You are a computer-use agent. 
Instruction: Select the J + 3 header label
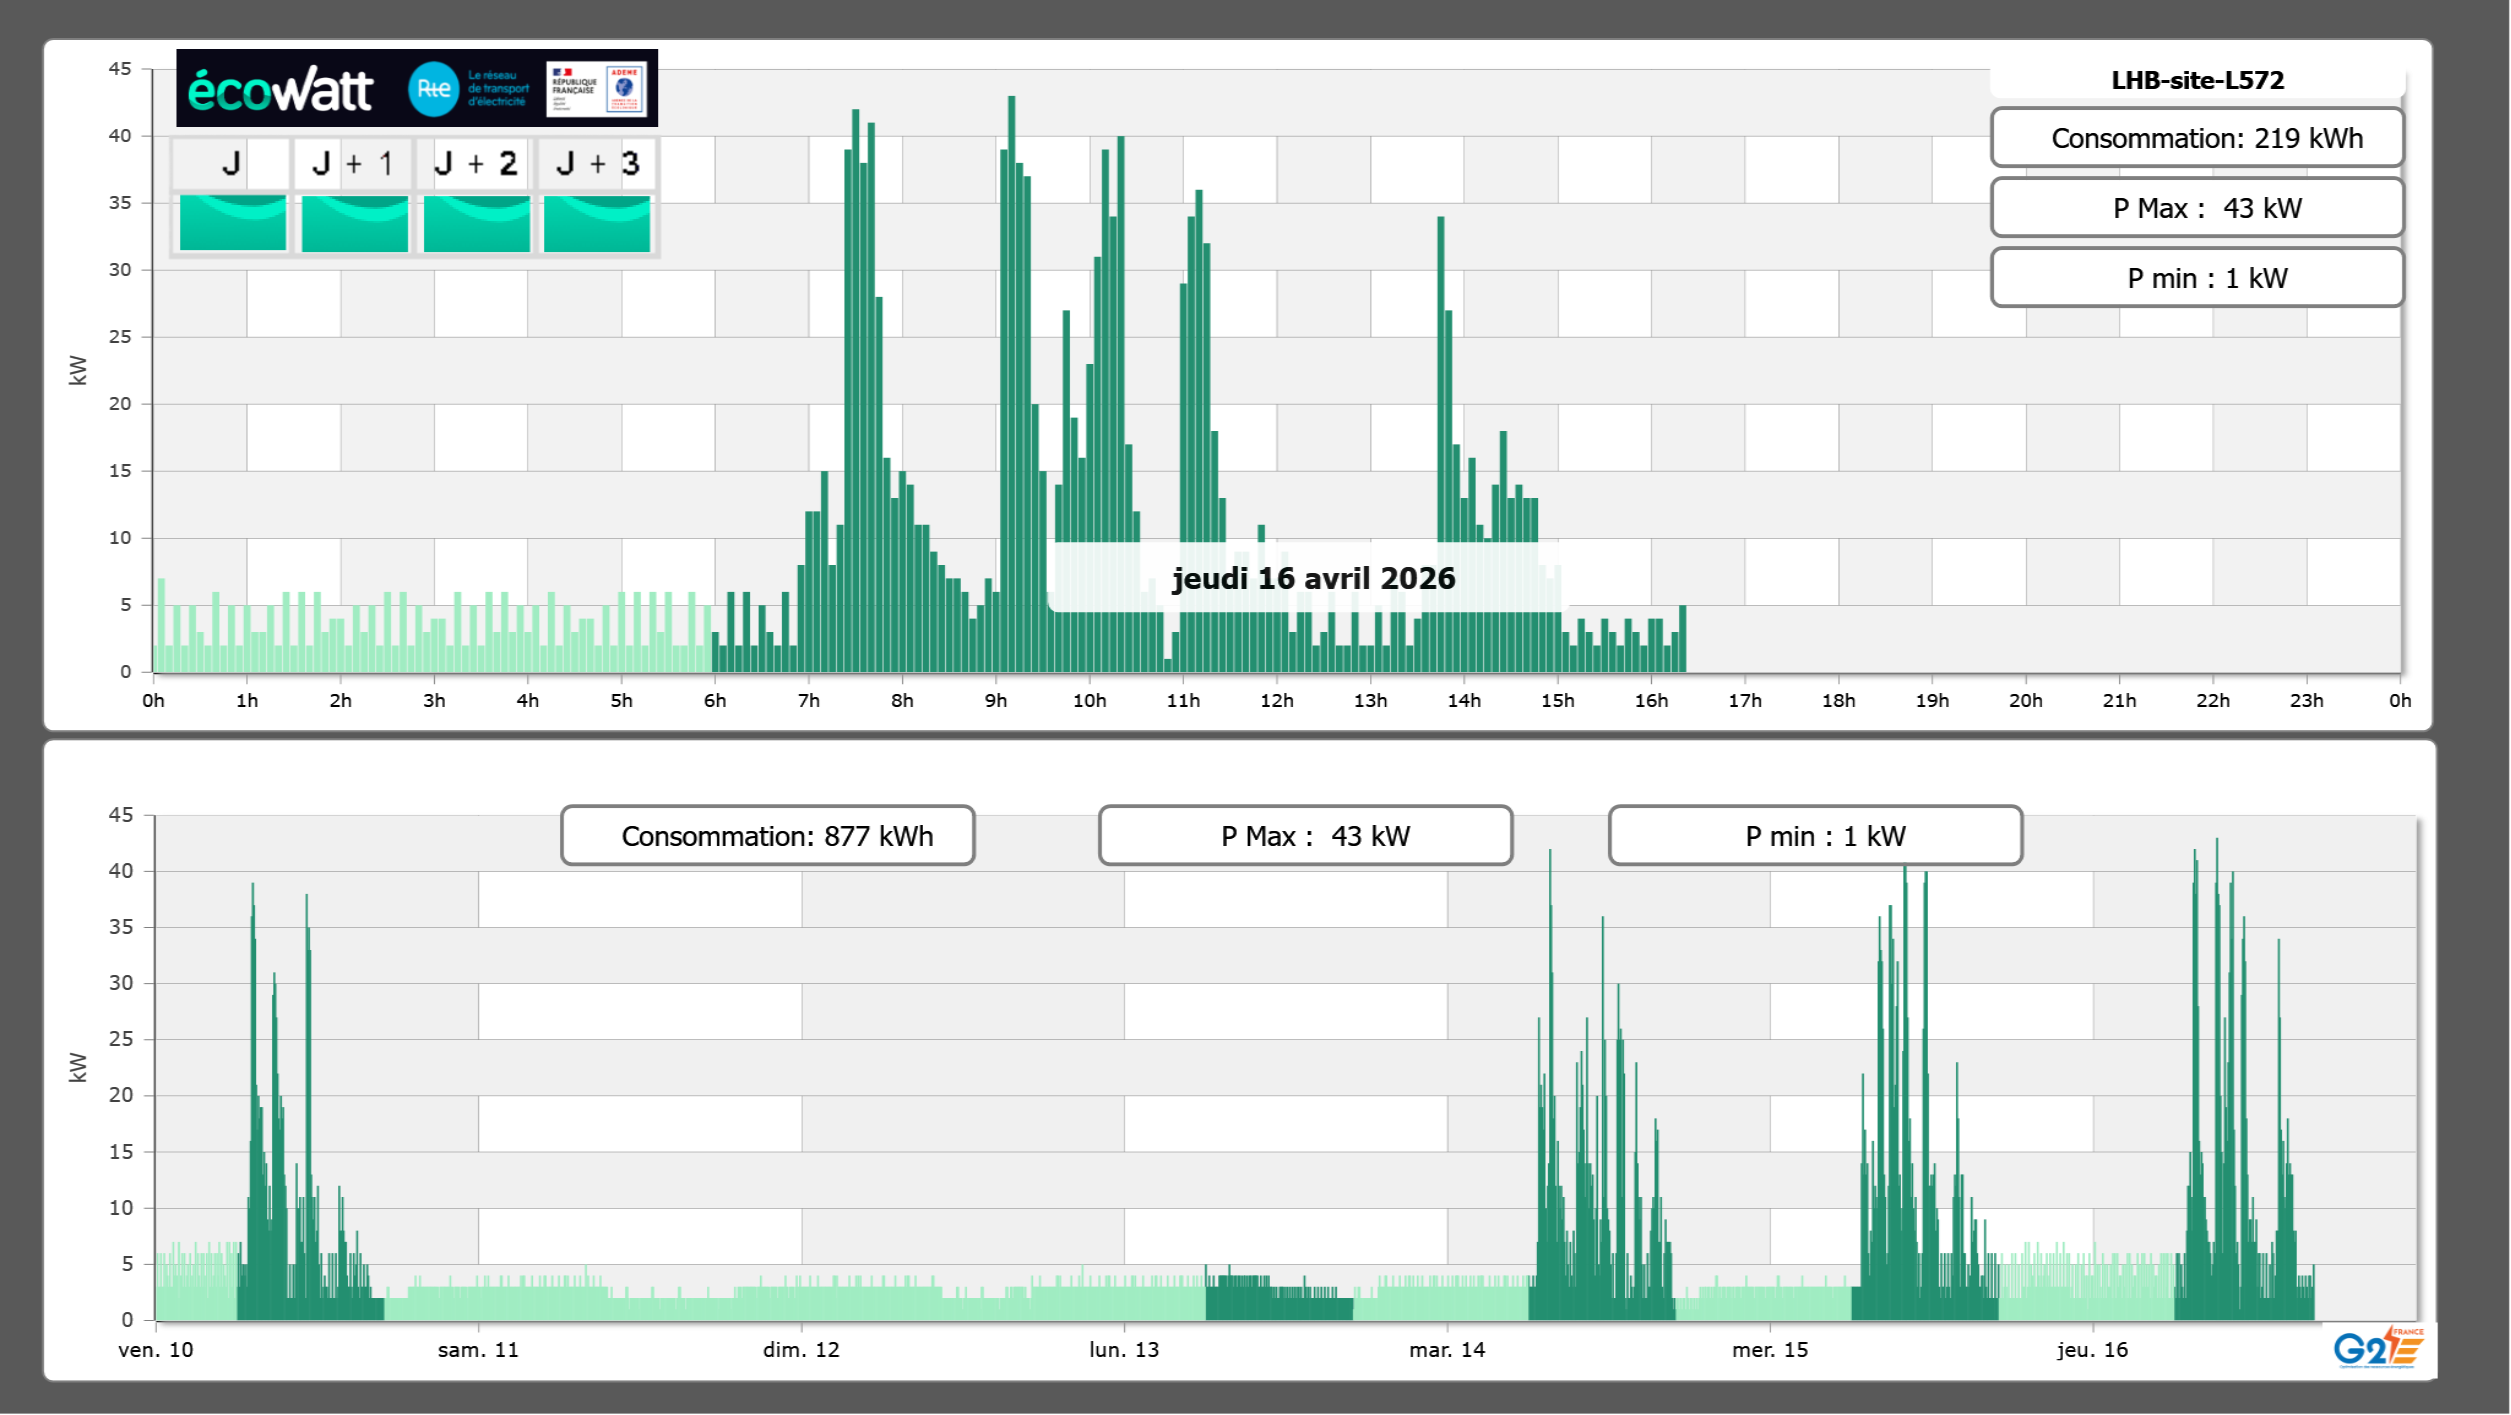(x=597, y=163)
